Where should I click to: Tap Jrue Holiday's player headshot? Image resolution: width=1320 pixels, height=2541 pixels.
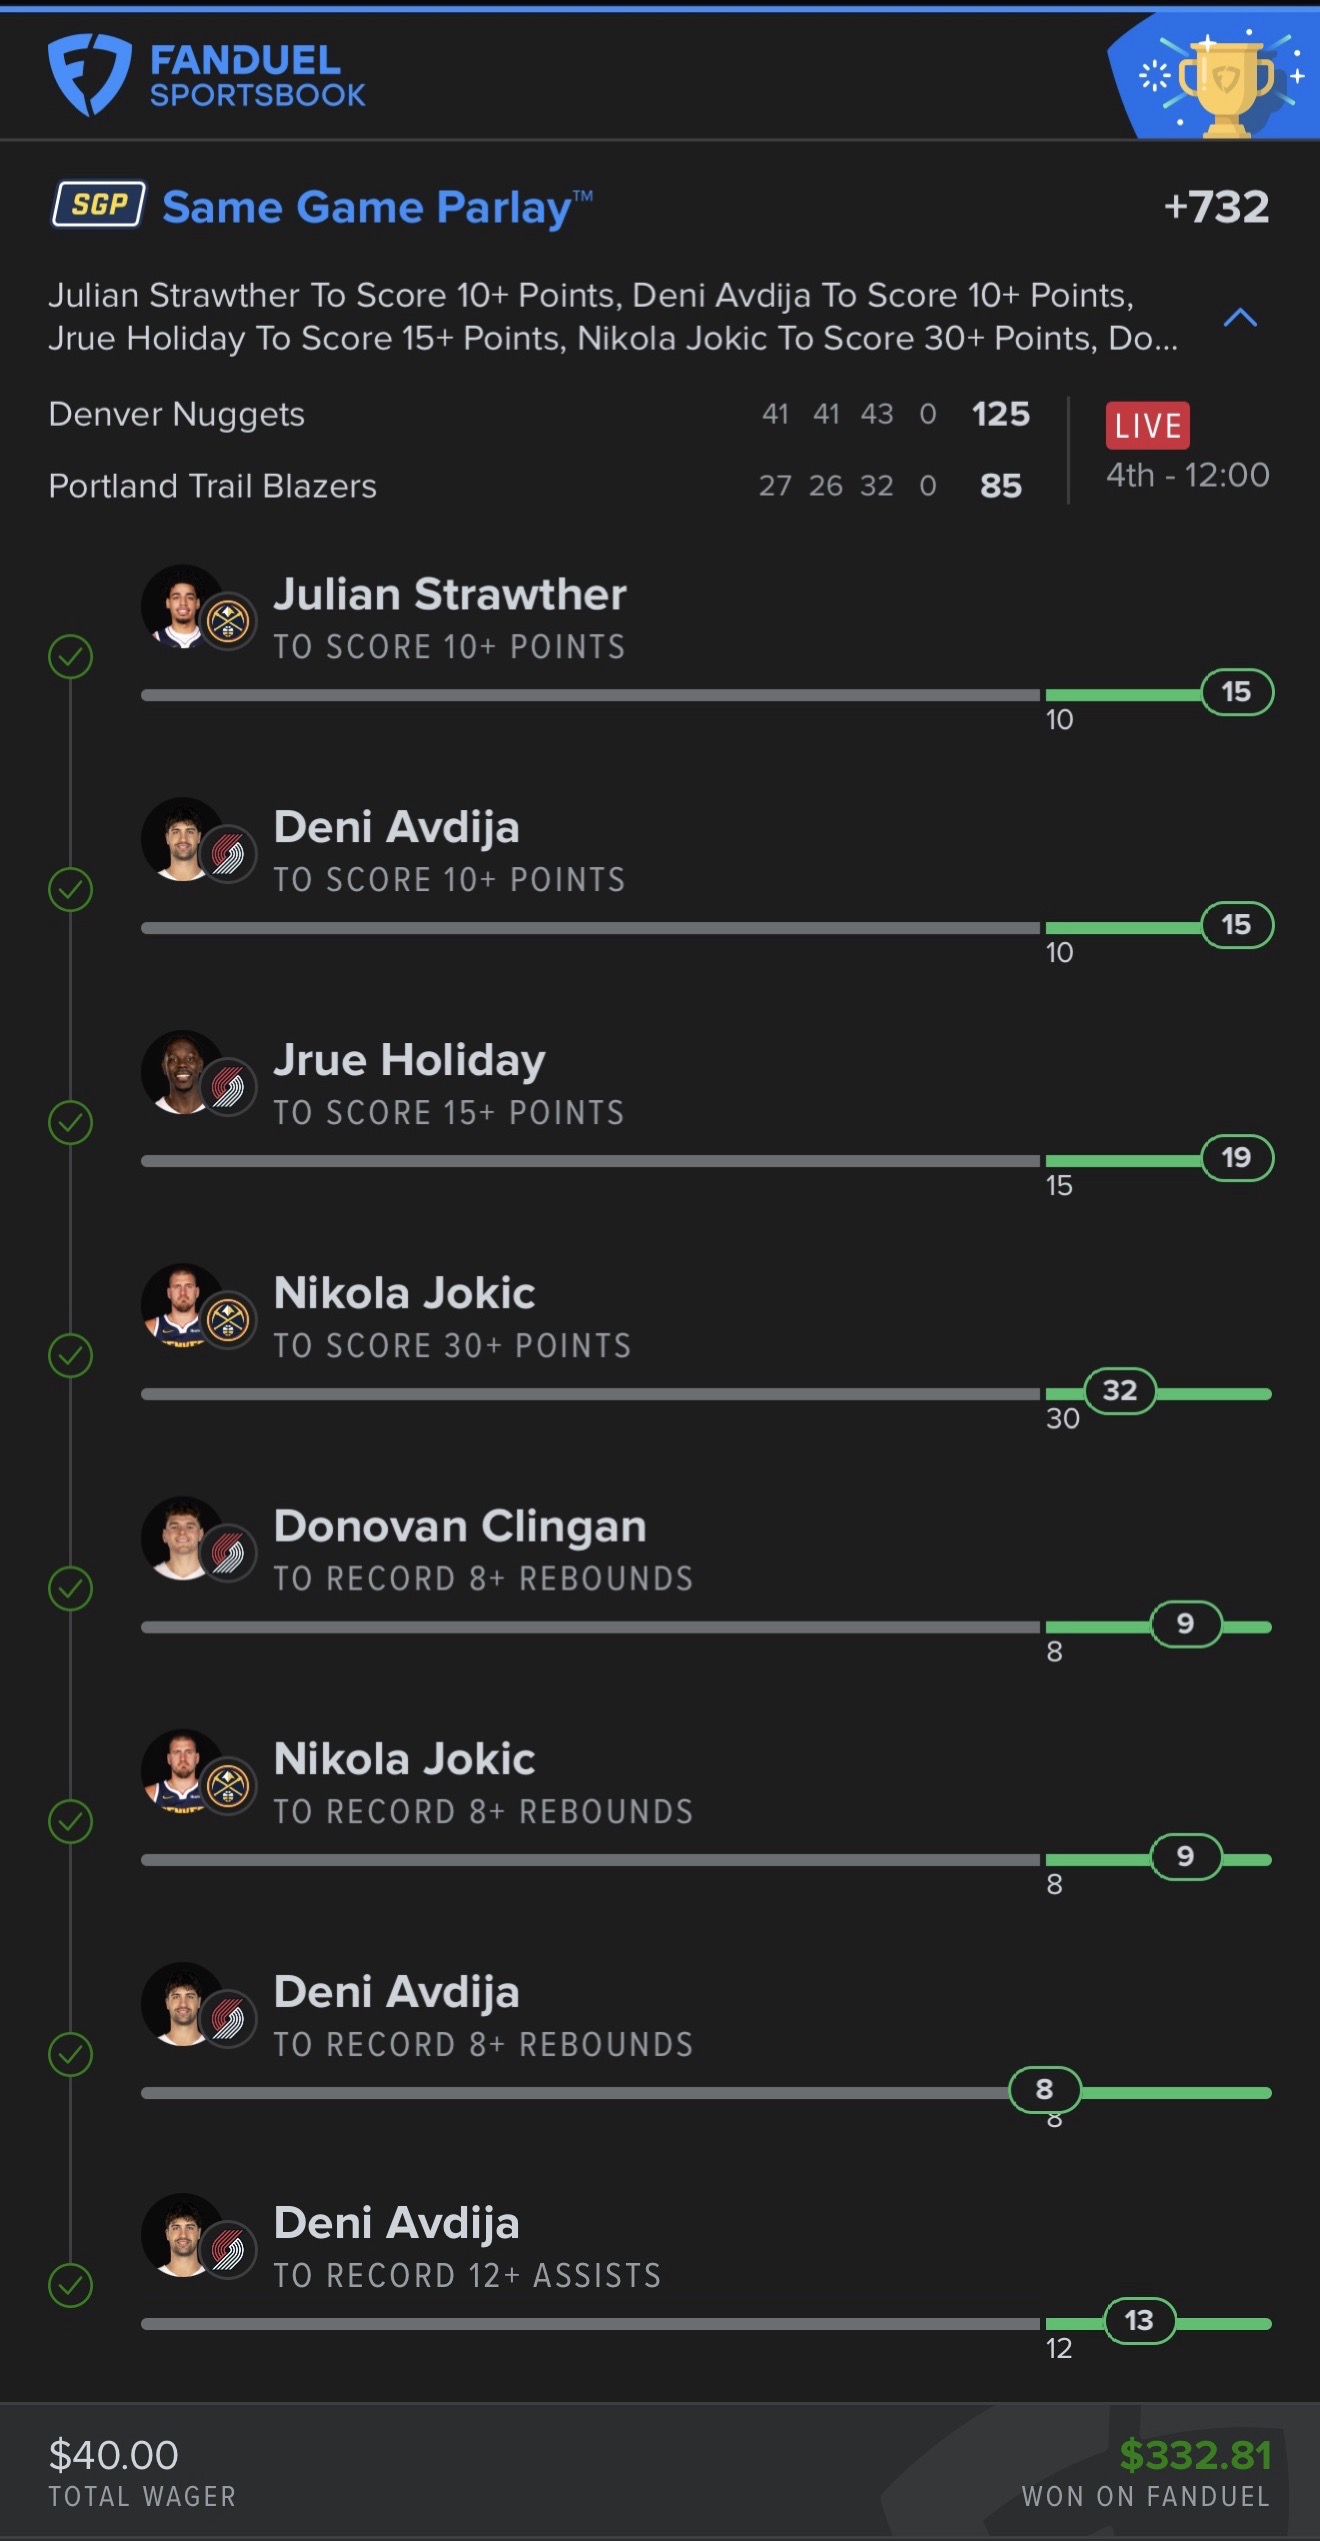[181, 1072]
